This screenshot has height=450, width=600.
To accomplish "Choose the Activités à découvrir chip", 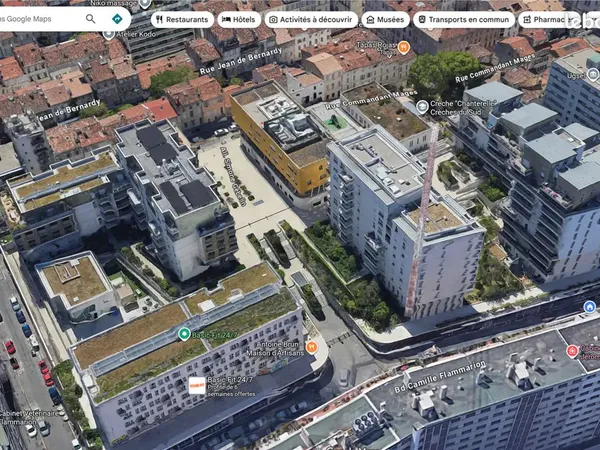I will 311,20.
